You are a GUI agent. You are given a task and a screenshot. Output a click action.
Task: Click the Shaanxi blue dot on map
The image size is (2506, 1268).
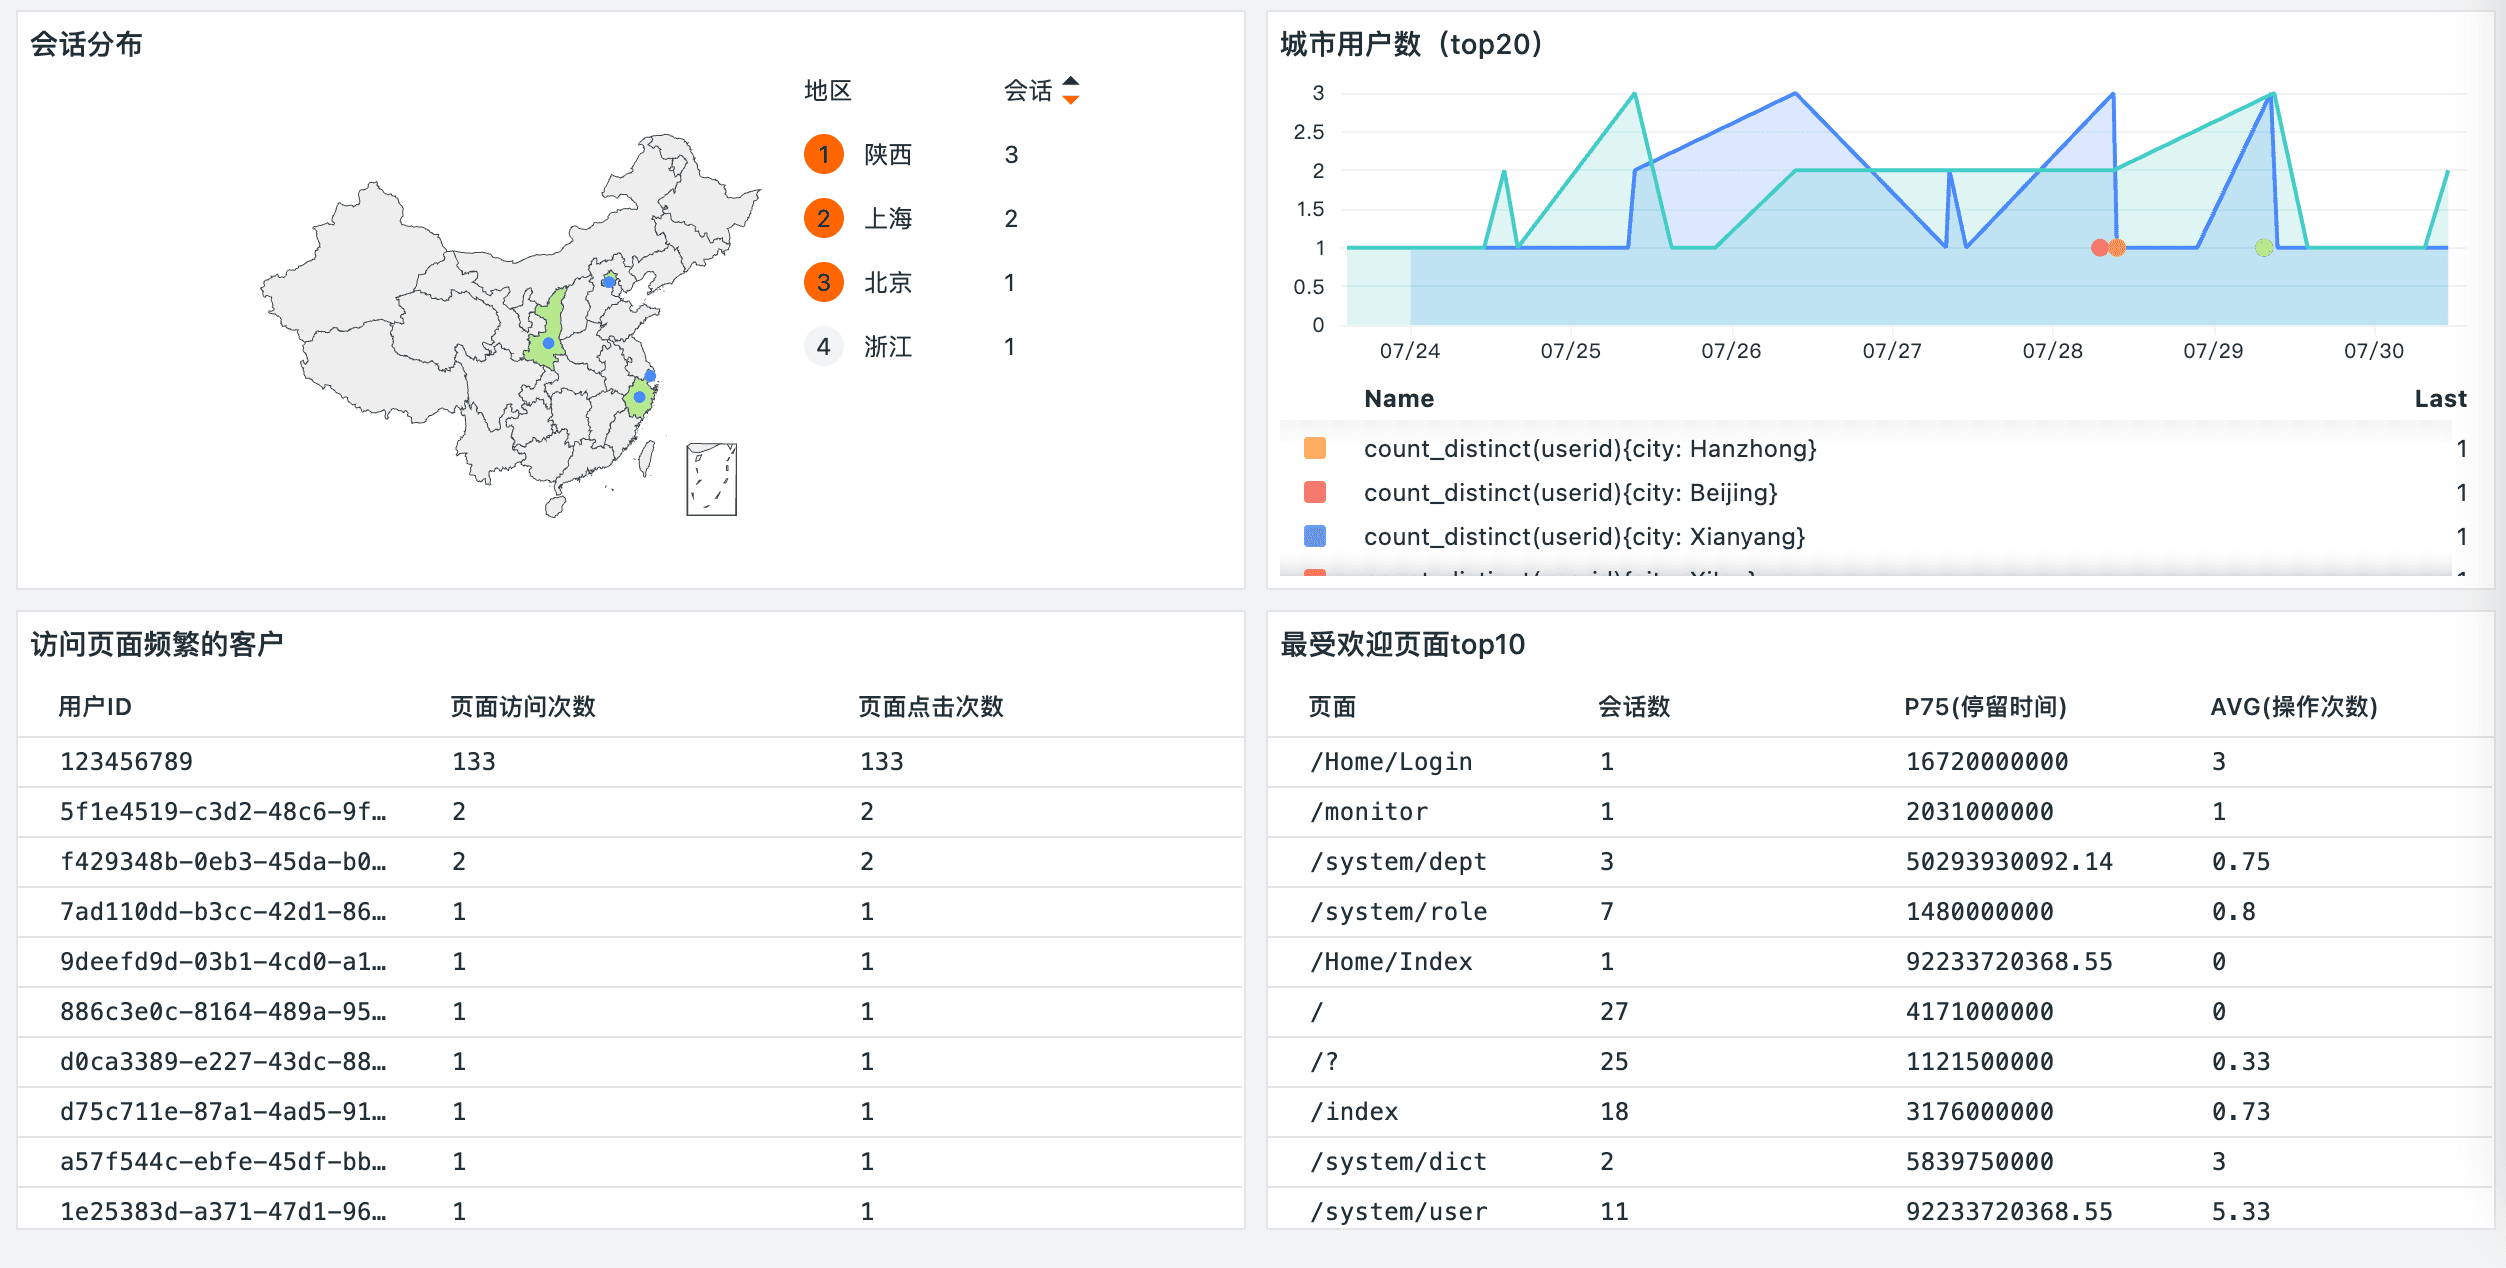pos(548,343)
